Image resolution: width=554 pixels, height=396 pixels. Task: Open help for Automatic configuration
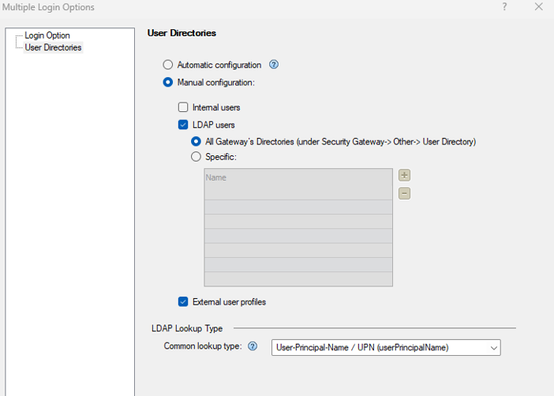[273, 65]
